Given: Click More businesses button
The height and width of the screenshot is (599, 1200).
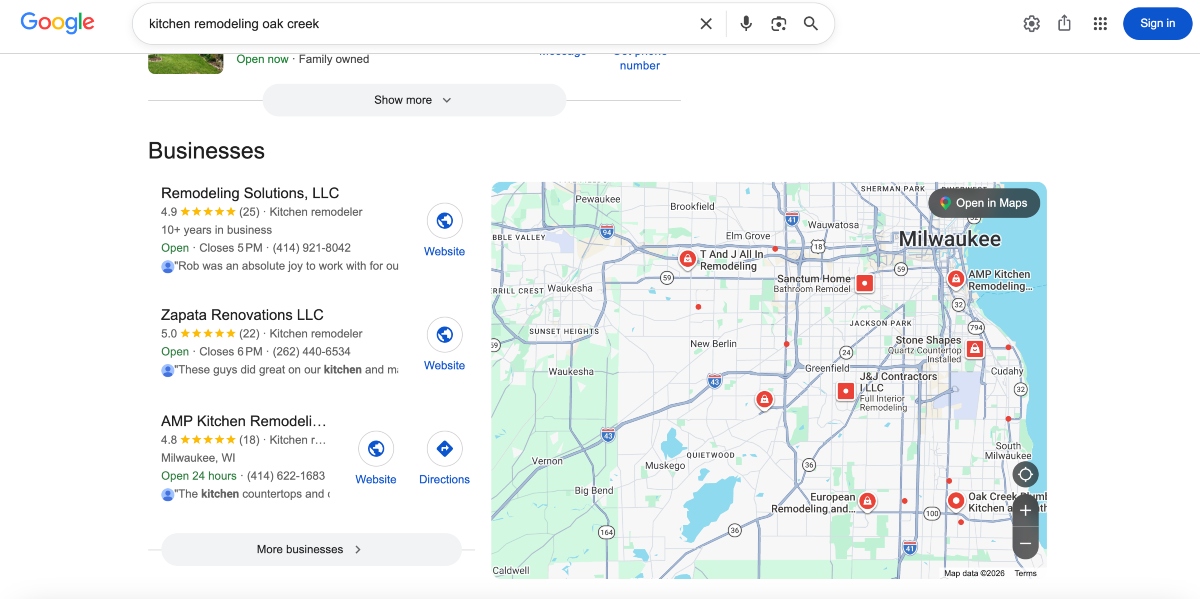Looking at the screenshot, I should coord(311,549).
